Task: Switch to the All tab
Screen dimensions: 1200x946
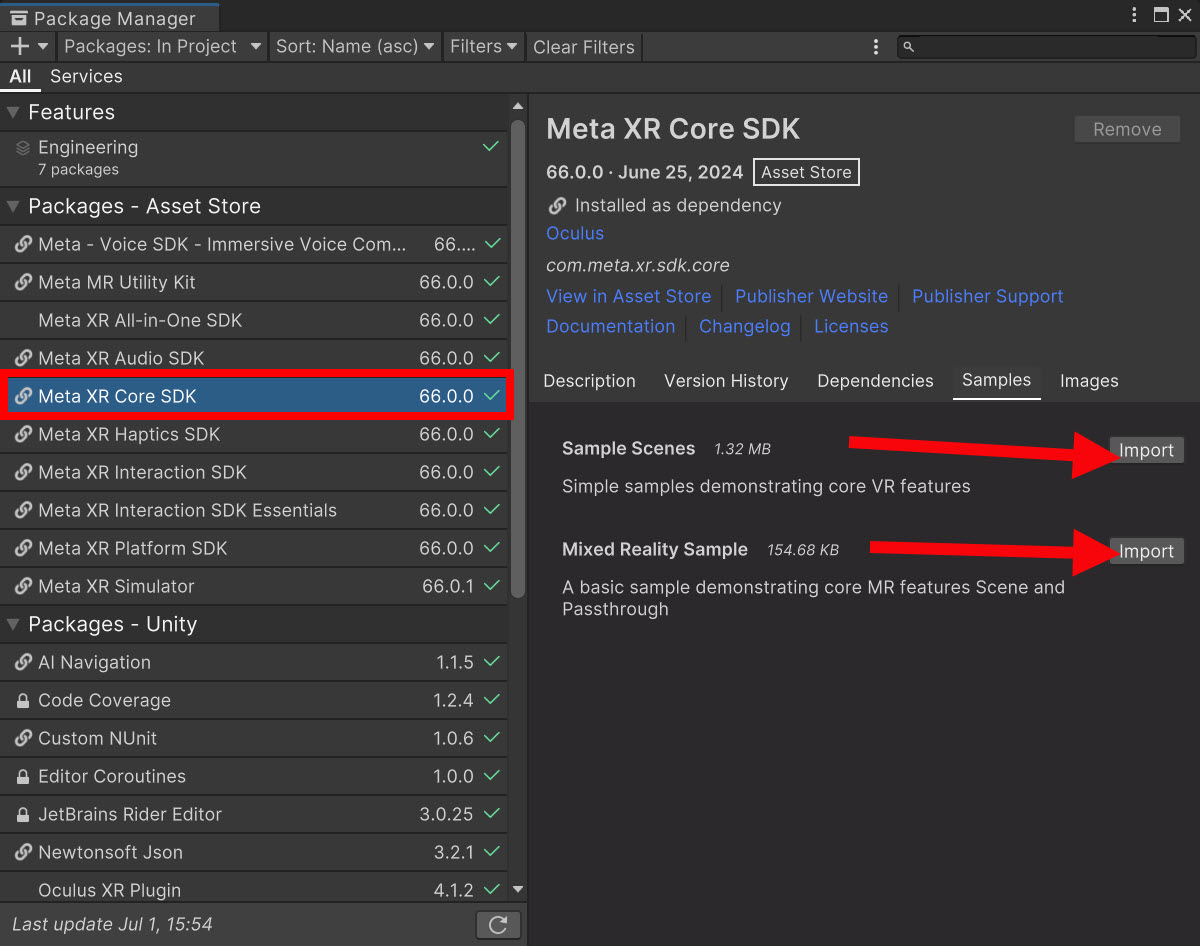Action: click(x=20, y=76)
